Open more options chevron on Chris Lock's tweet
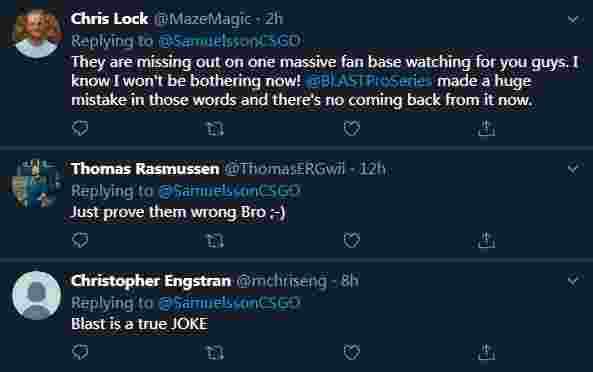593x372 pixels. (573, 19)
